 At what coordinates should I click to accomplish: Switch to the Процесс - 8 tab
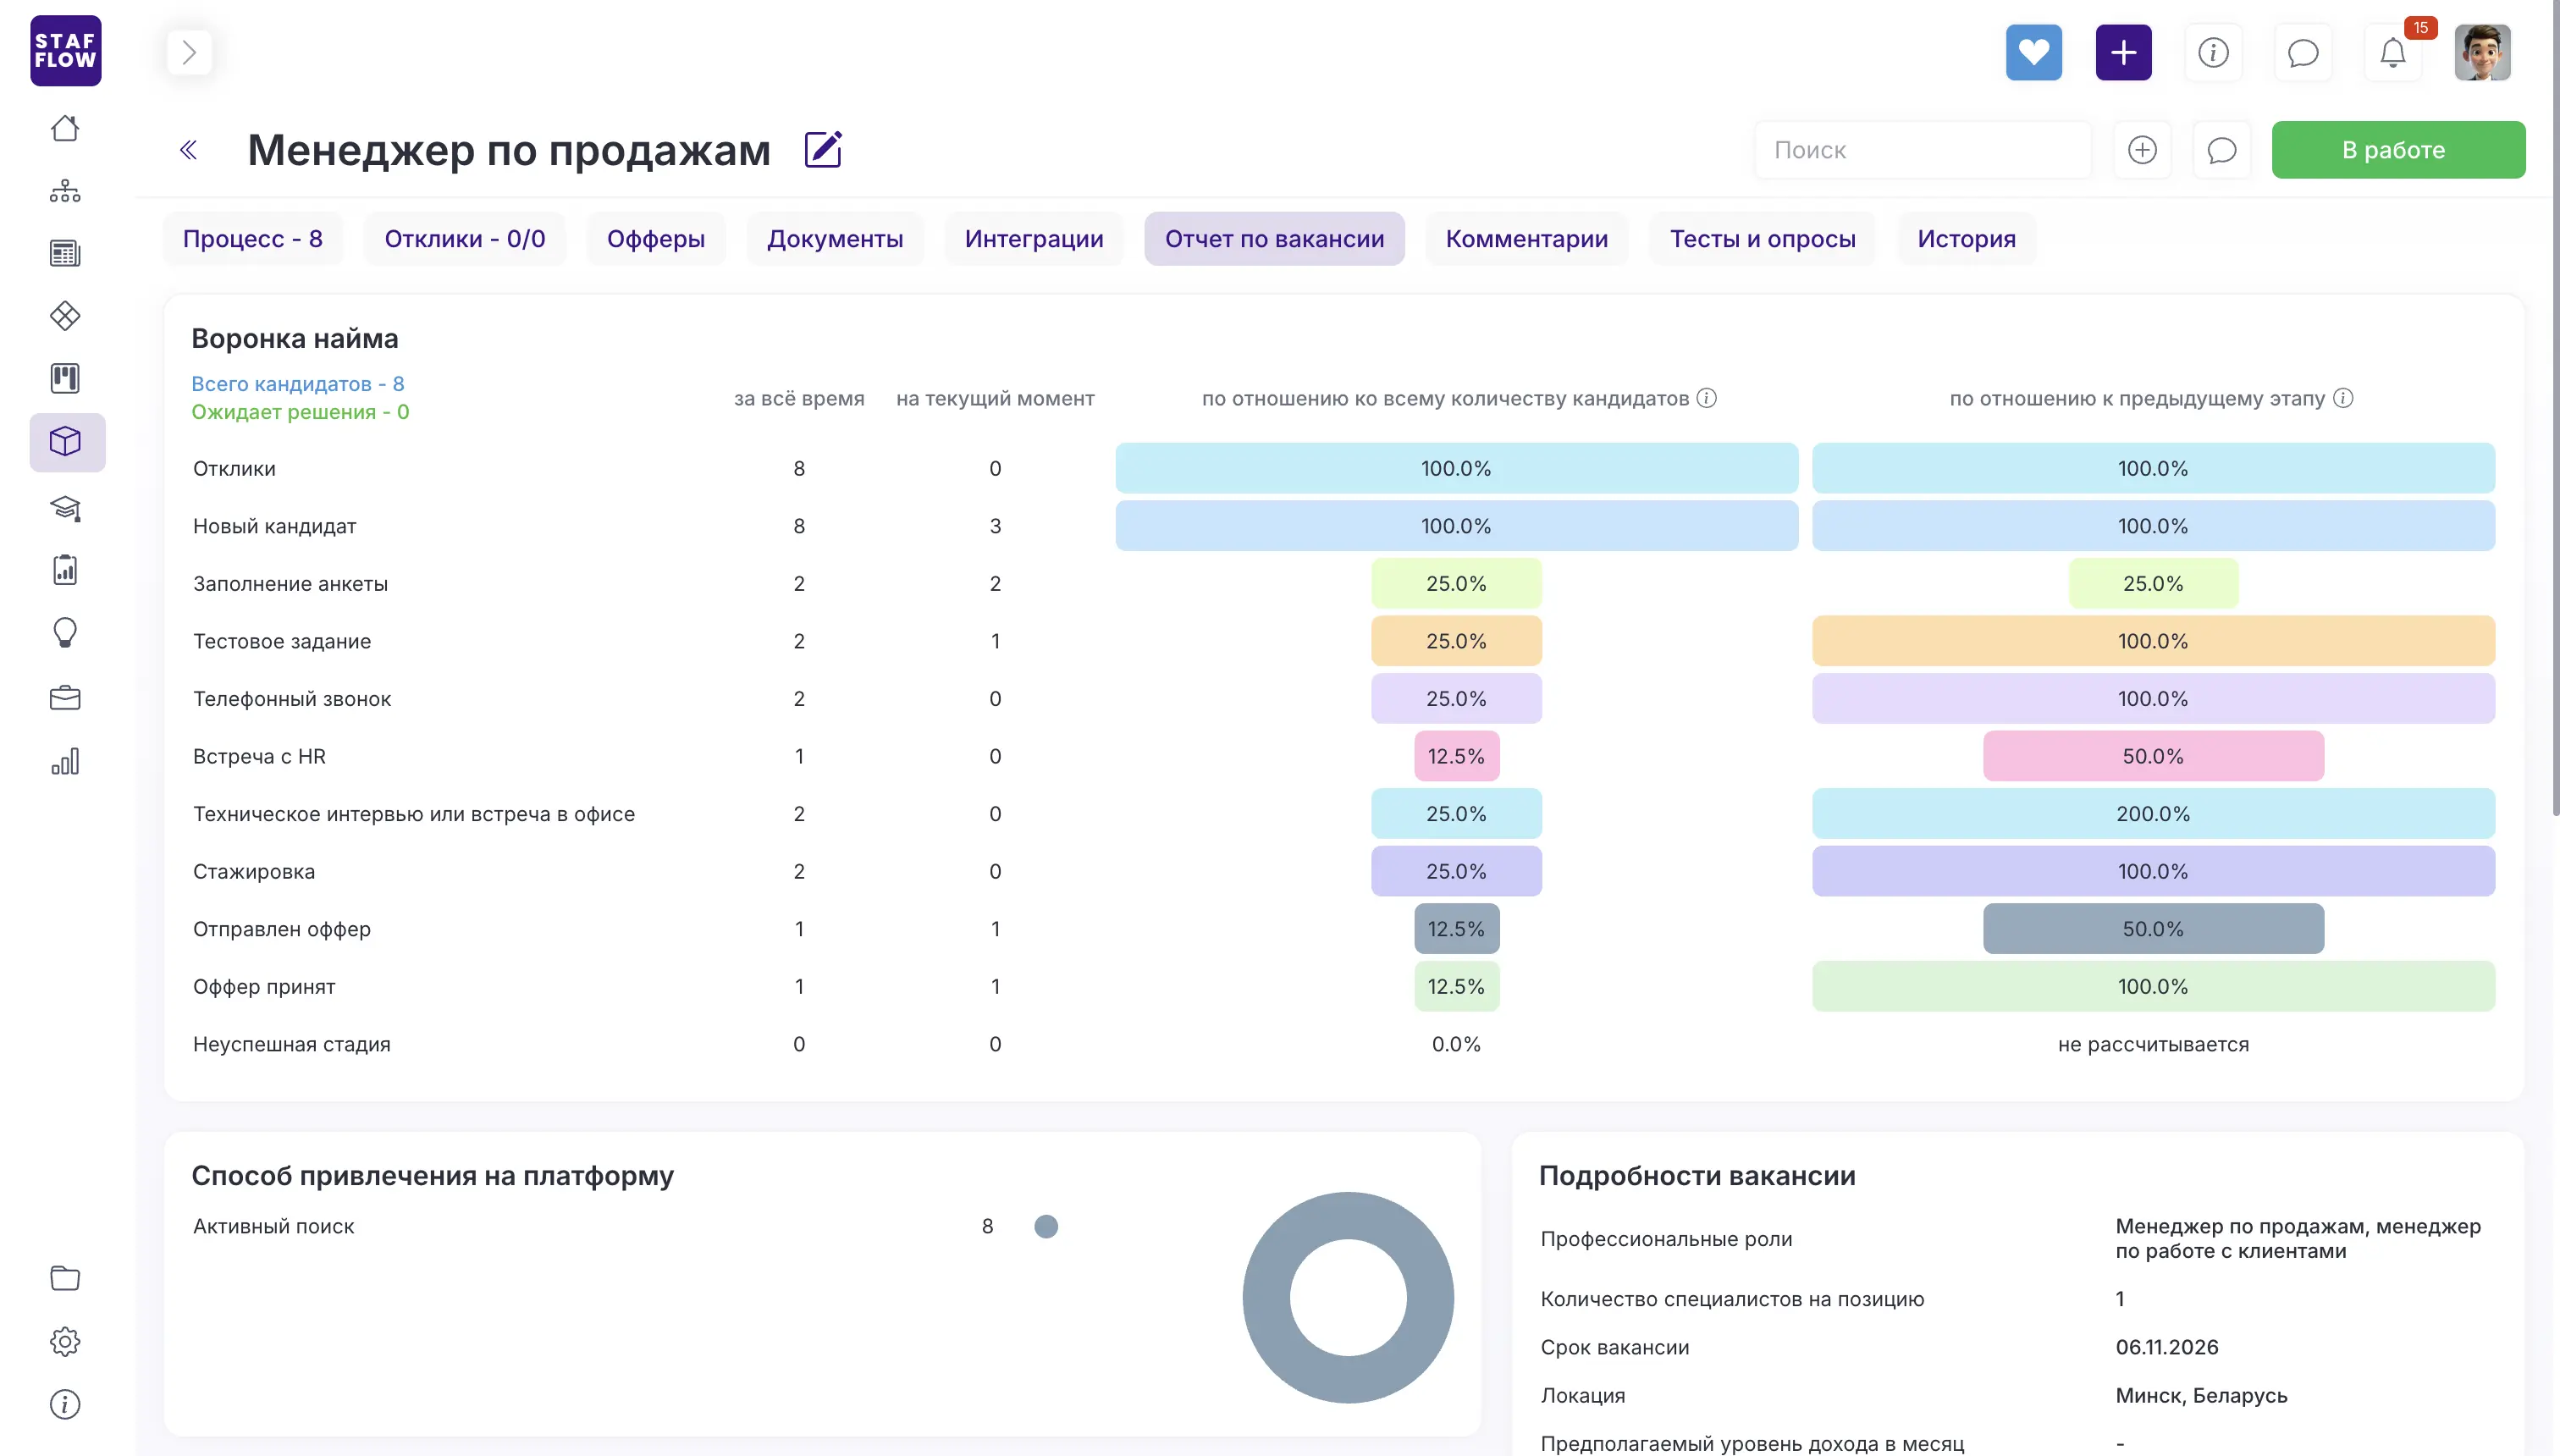tap(253, 239)
